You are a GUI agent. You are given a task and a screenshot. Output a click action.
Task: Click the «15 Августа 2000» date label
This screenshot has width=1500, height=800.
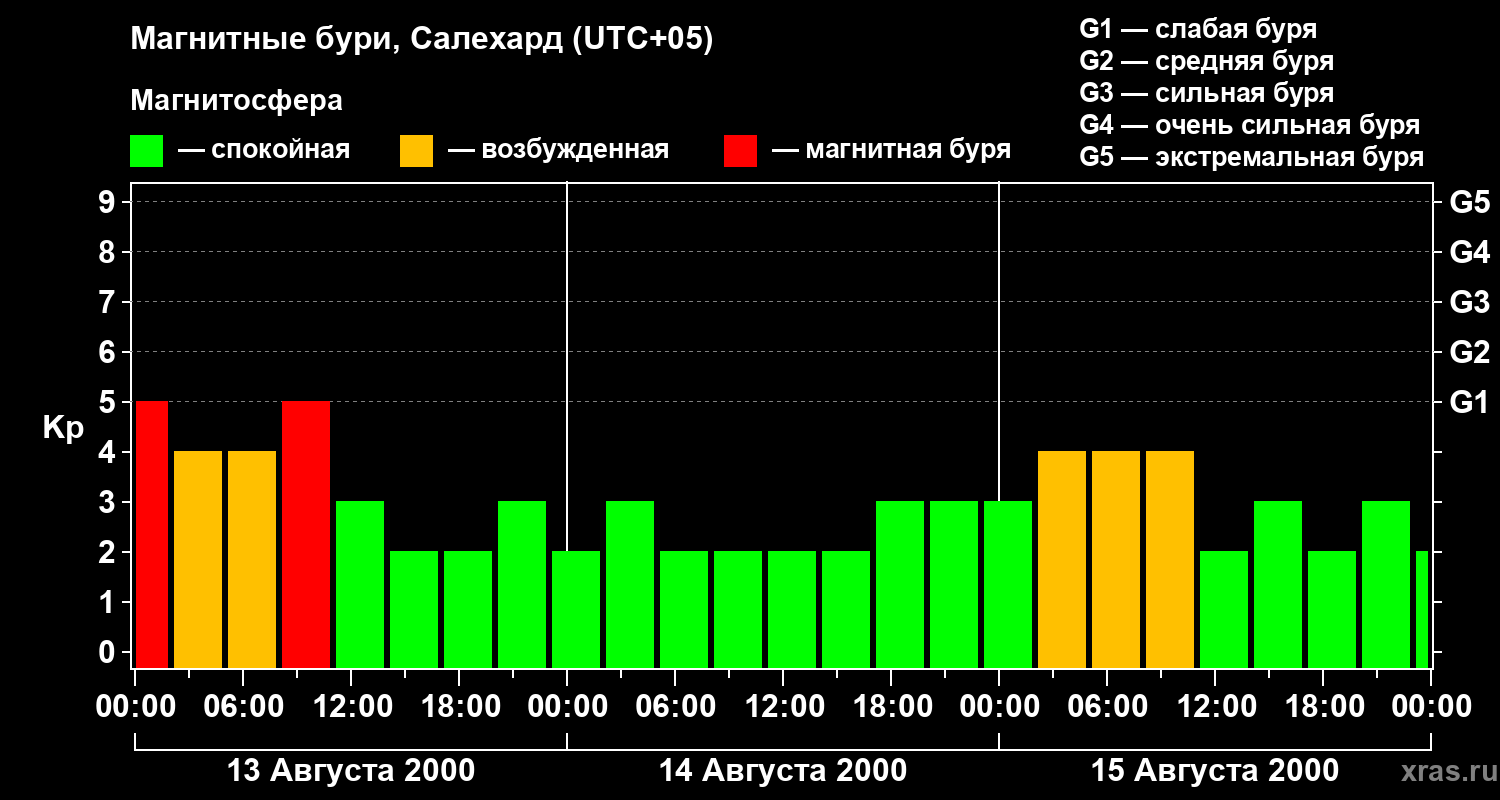[x=1215, y=771]
